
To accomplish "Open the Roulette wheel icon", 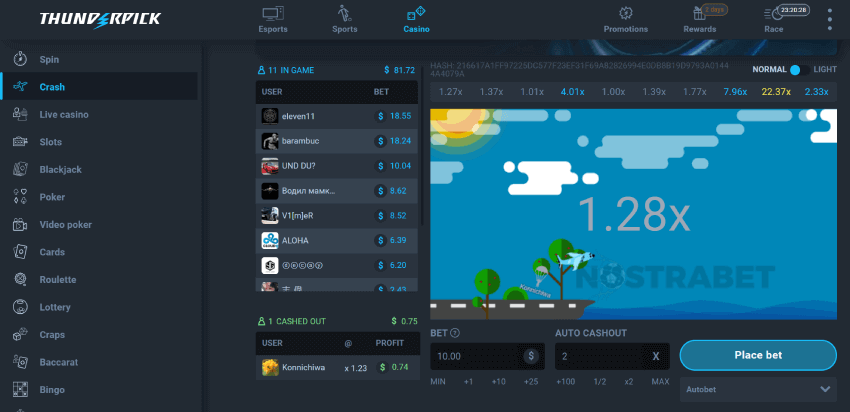I will (x=20, y=280).
